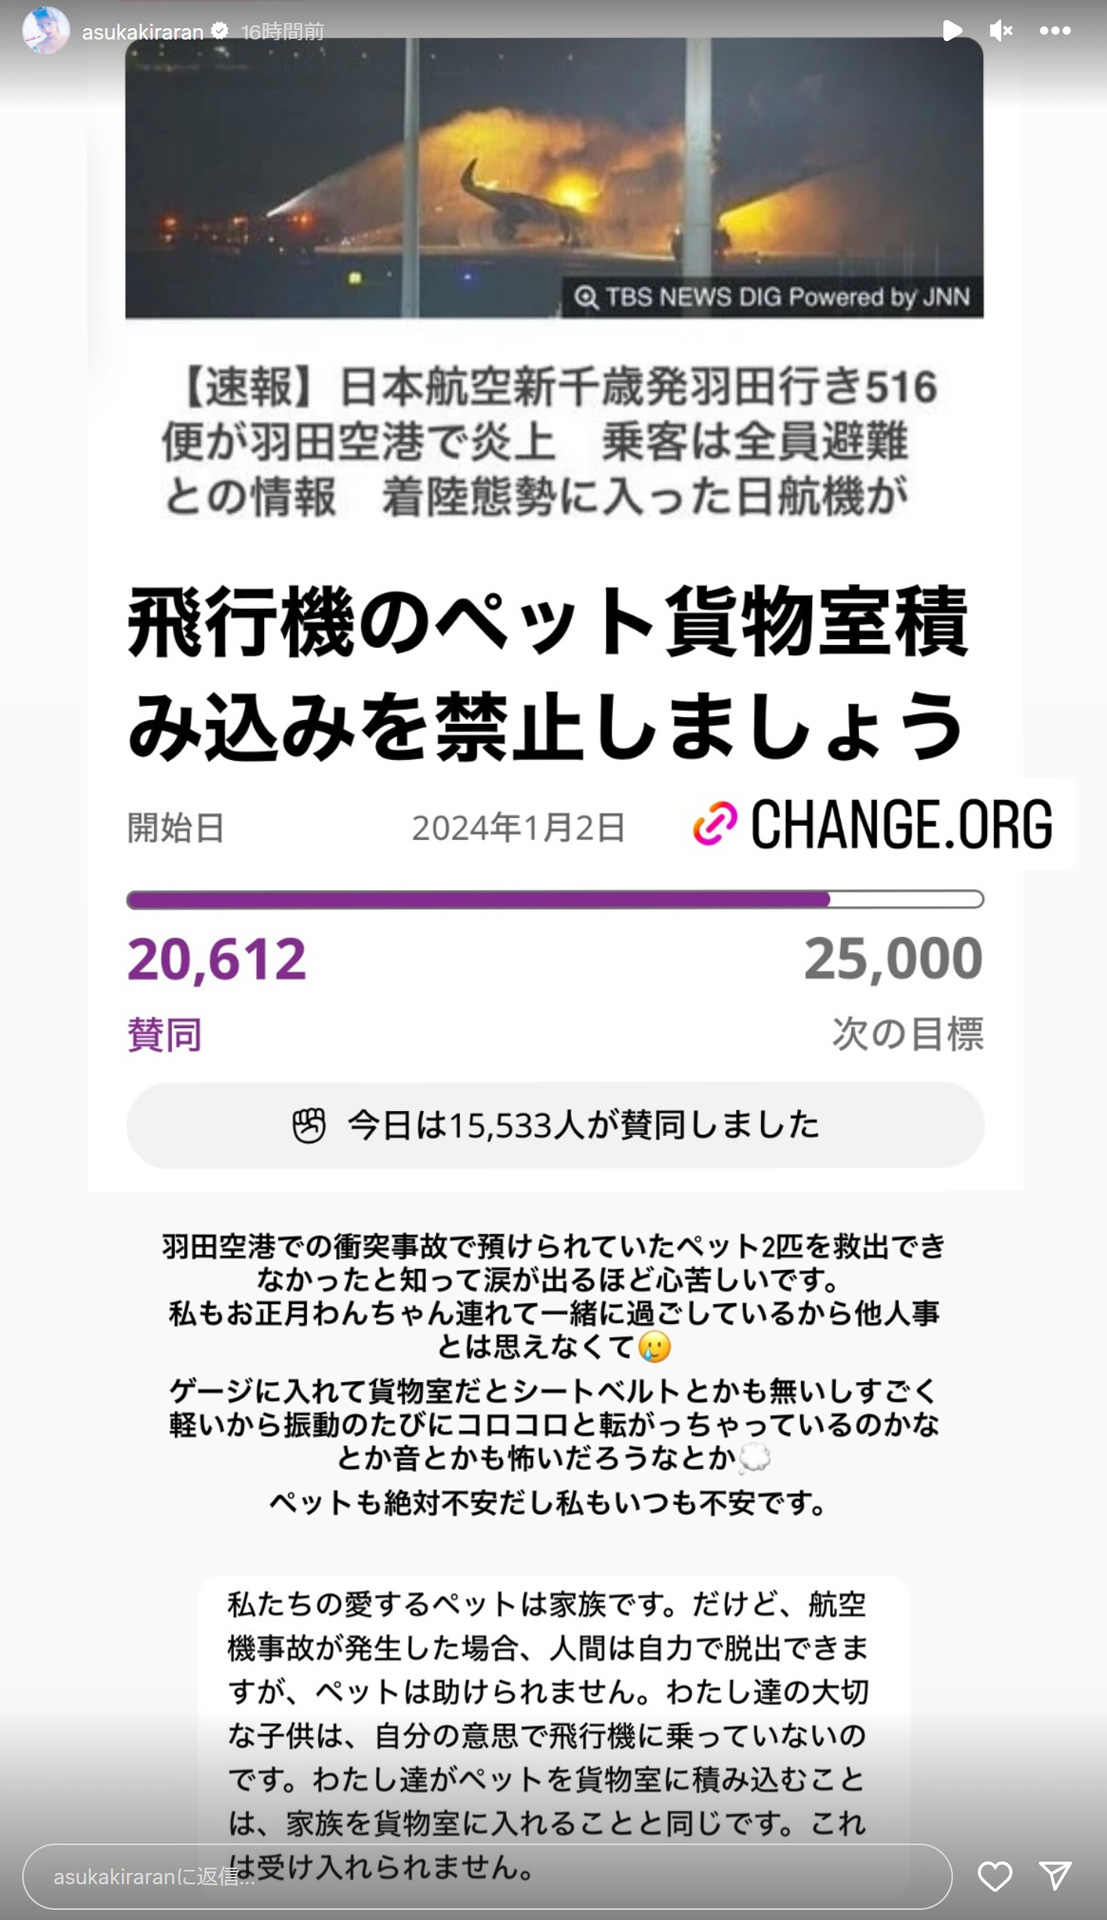Click the 25,000 next goal number
The width and height of the screenshot is (1107, 1920).
(893, 958)
